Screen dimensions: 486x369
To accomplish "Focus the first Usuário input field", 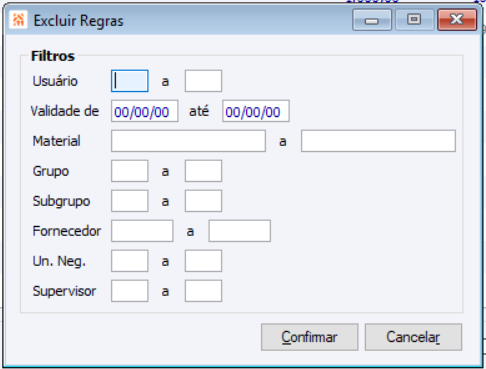I will (130, 81).
